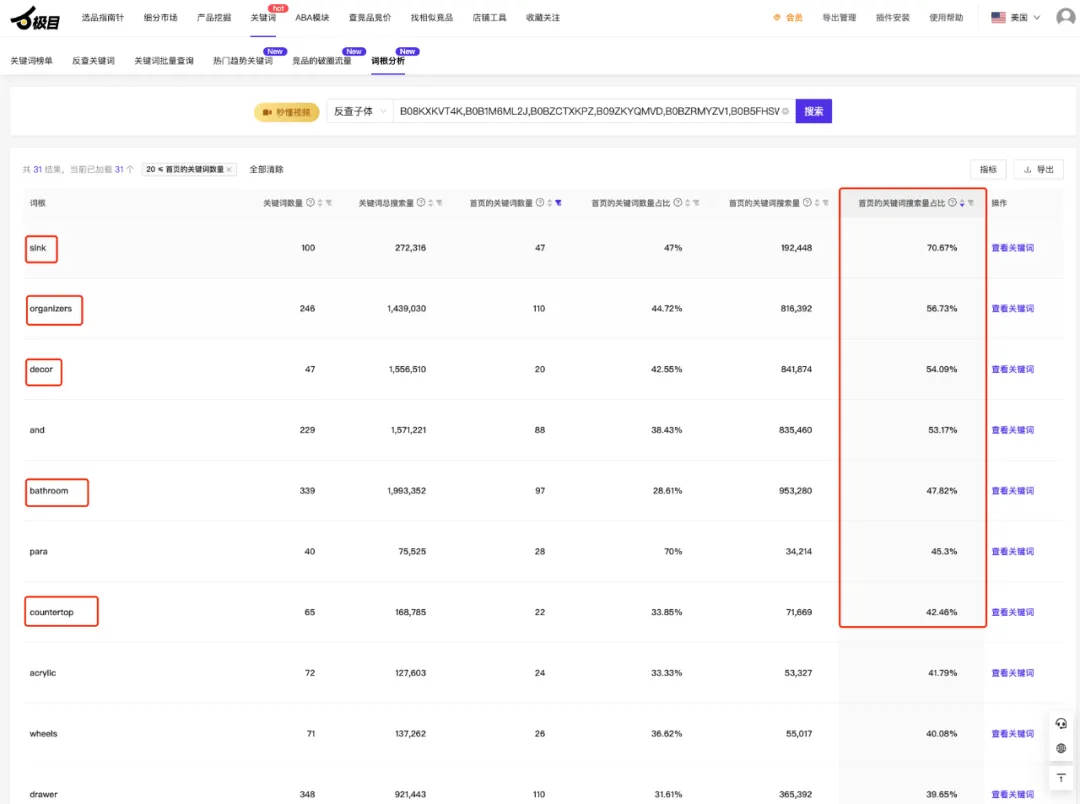Open filter for the 首页的关键词数量占比 column
1080x804 pixels.
click(696, 203)
